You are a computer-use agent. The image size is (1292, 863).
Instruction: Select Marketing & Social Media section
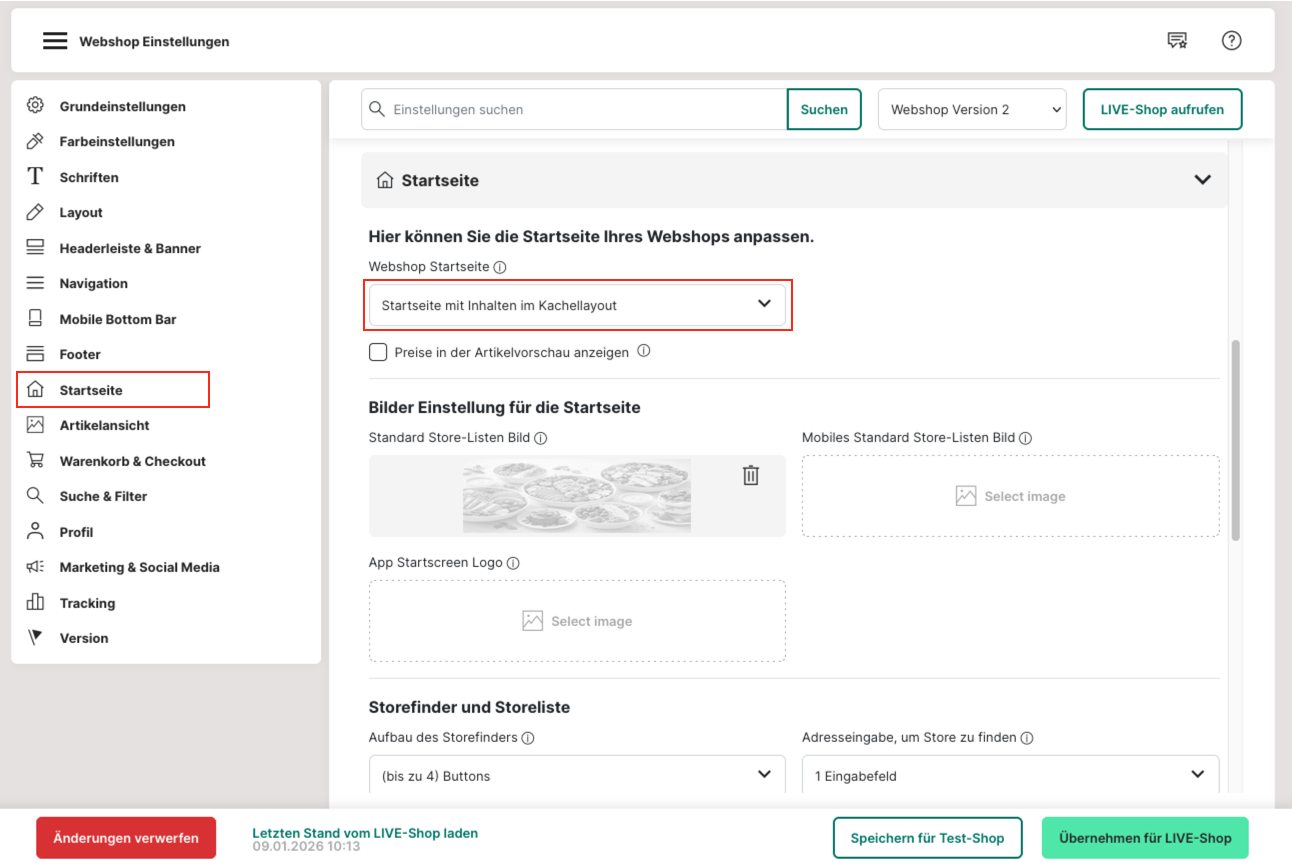[139, 567]
